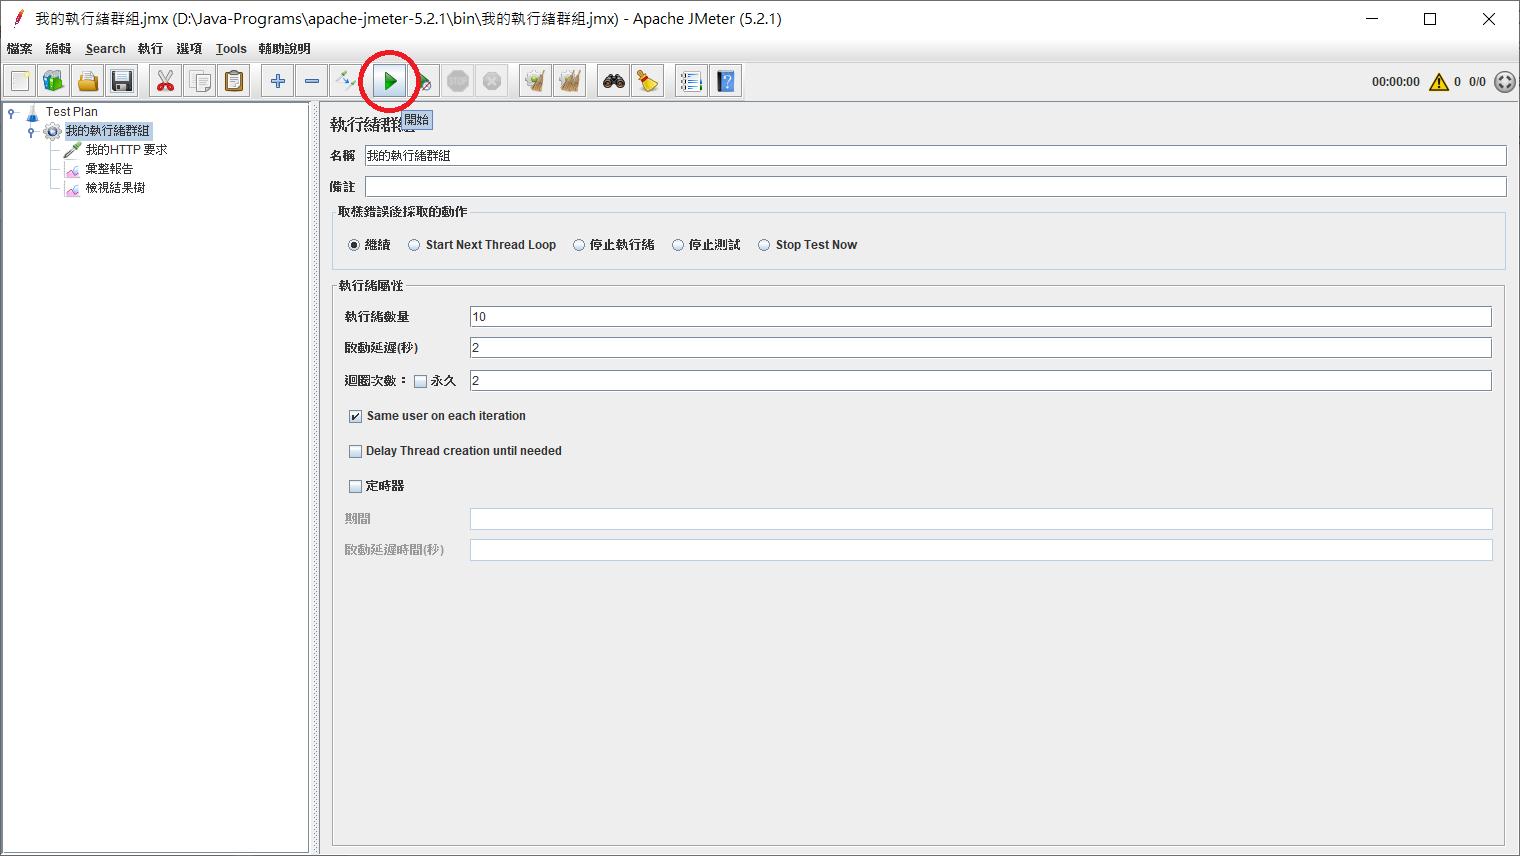Image resolution: width=1520 pixels, height=856 pixels.
Task: Enable the 定時器 scheduler checkbox
Action: 355,486
